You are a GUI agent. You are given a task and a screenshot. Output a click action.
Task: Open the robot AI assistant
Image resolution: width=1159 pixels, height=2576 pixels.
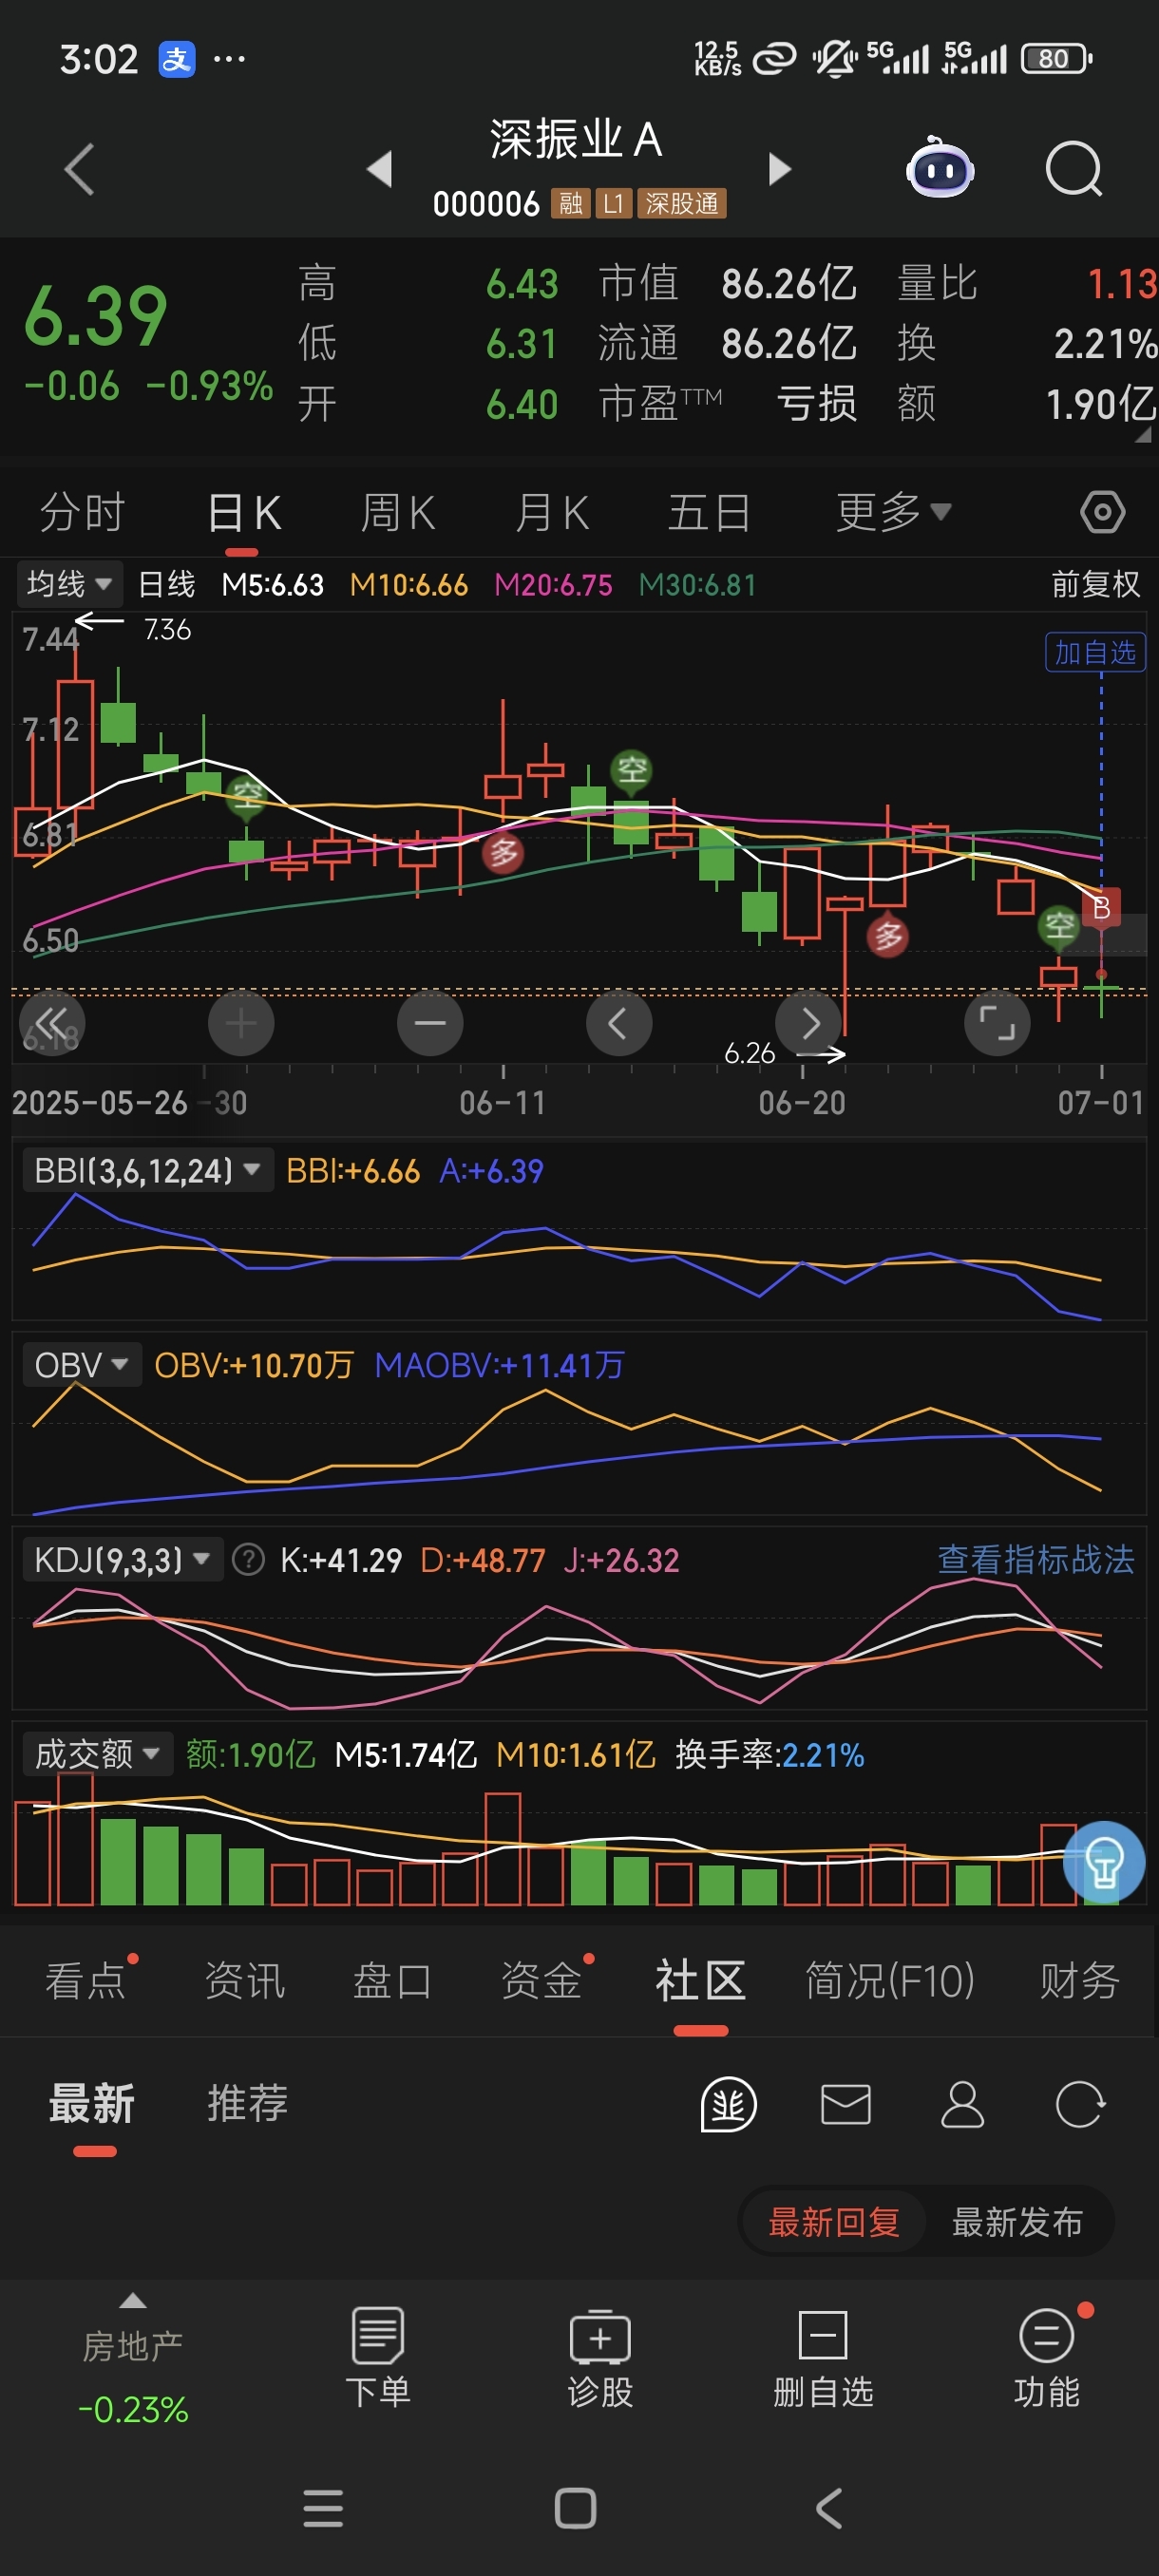939,167
